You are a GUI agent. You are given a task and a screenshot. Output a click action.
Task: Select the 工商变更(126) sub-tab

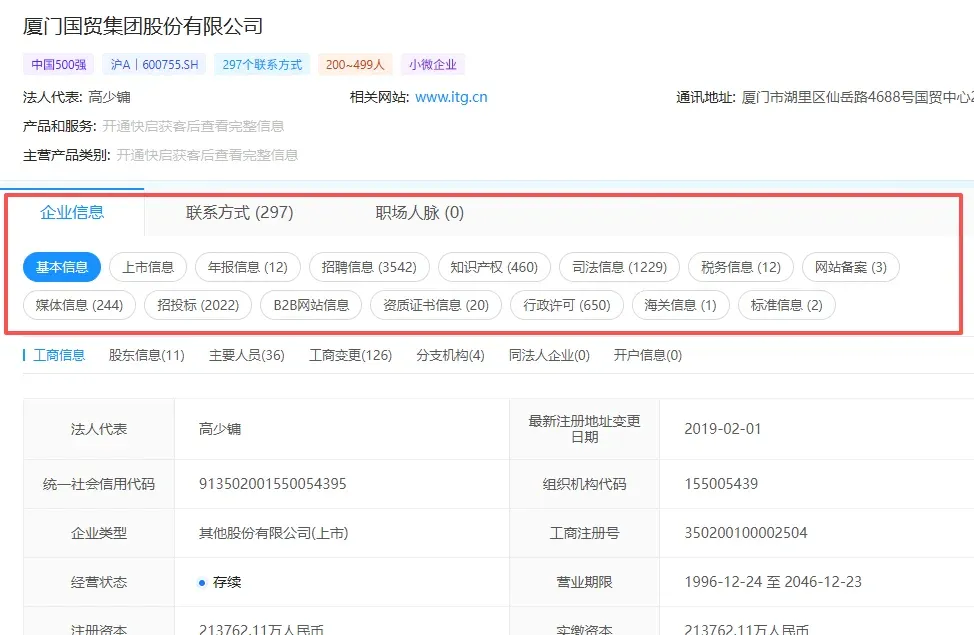[x=350, y=355]
